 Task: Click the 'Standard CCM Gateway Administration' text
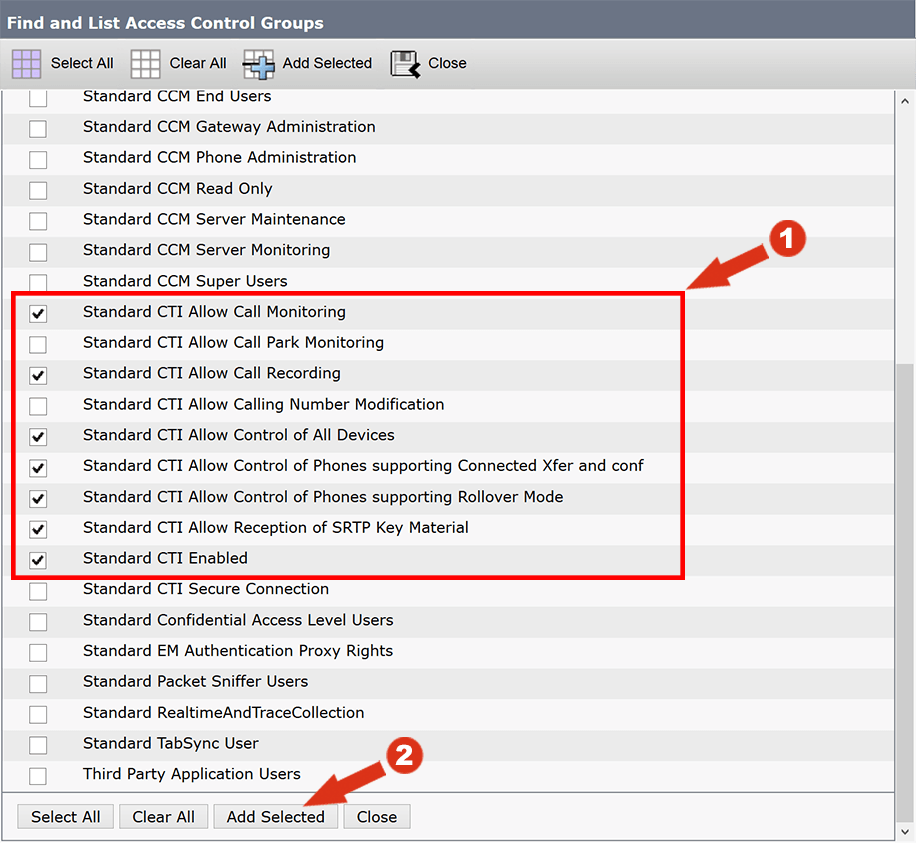click(229, 127)
